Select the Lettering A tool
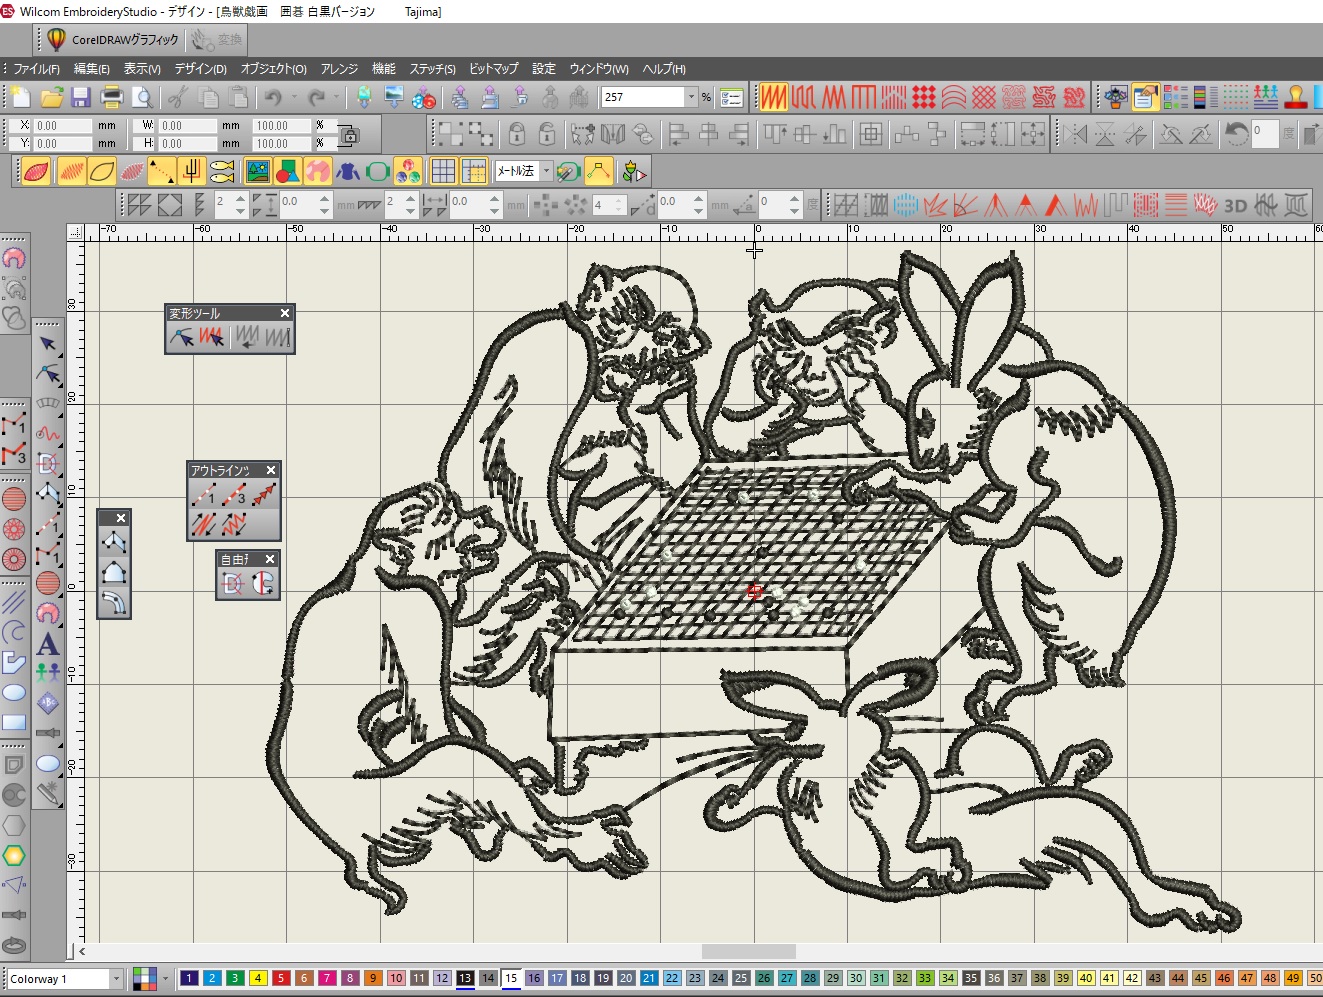 coord(47,644)
